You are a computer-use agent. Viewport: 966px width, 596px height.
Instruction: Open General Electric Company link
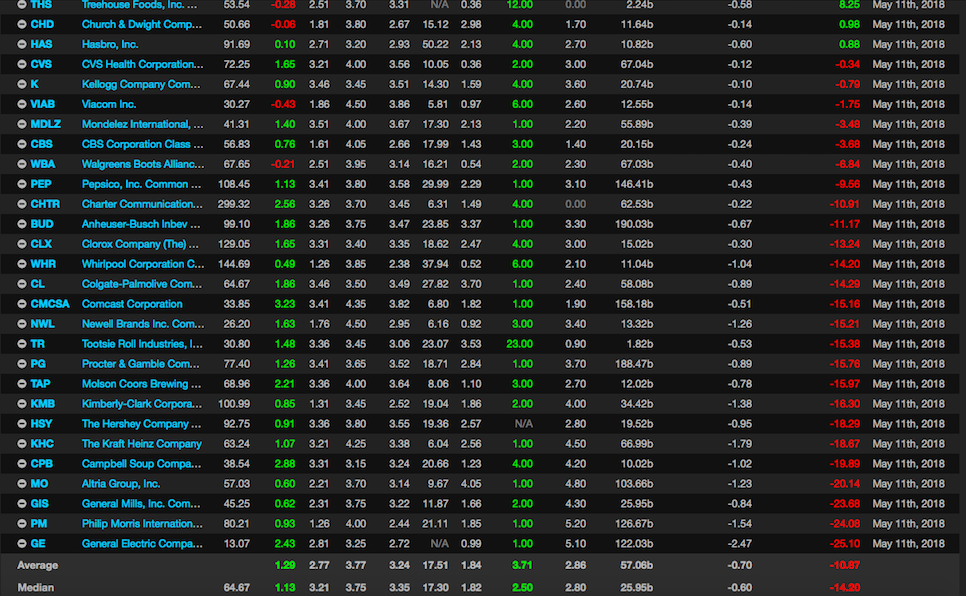point(142,544)
